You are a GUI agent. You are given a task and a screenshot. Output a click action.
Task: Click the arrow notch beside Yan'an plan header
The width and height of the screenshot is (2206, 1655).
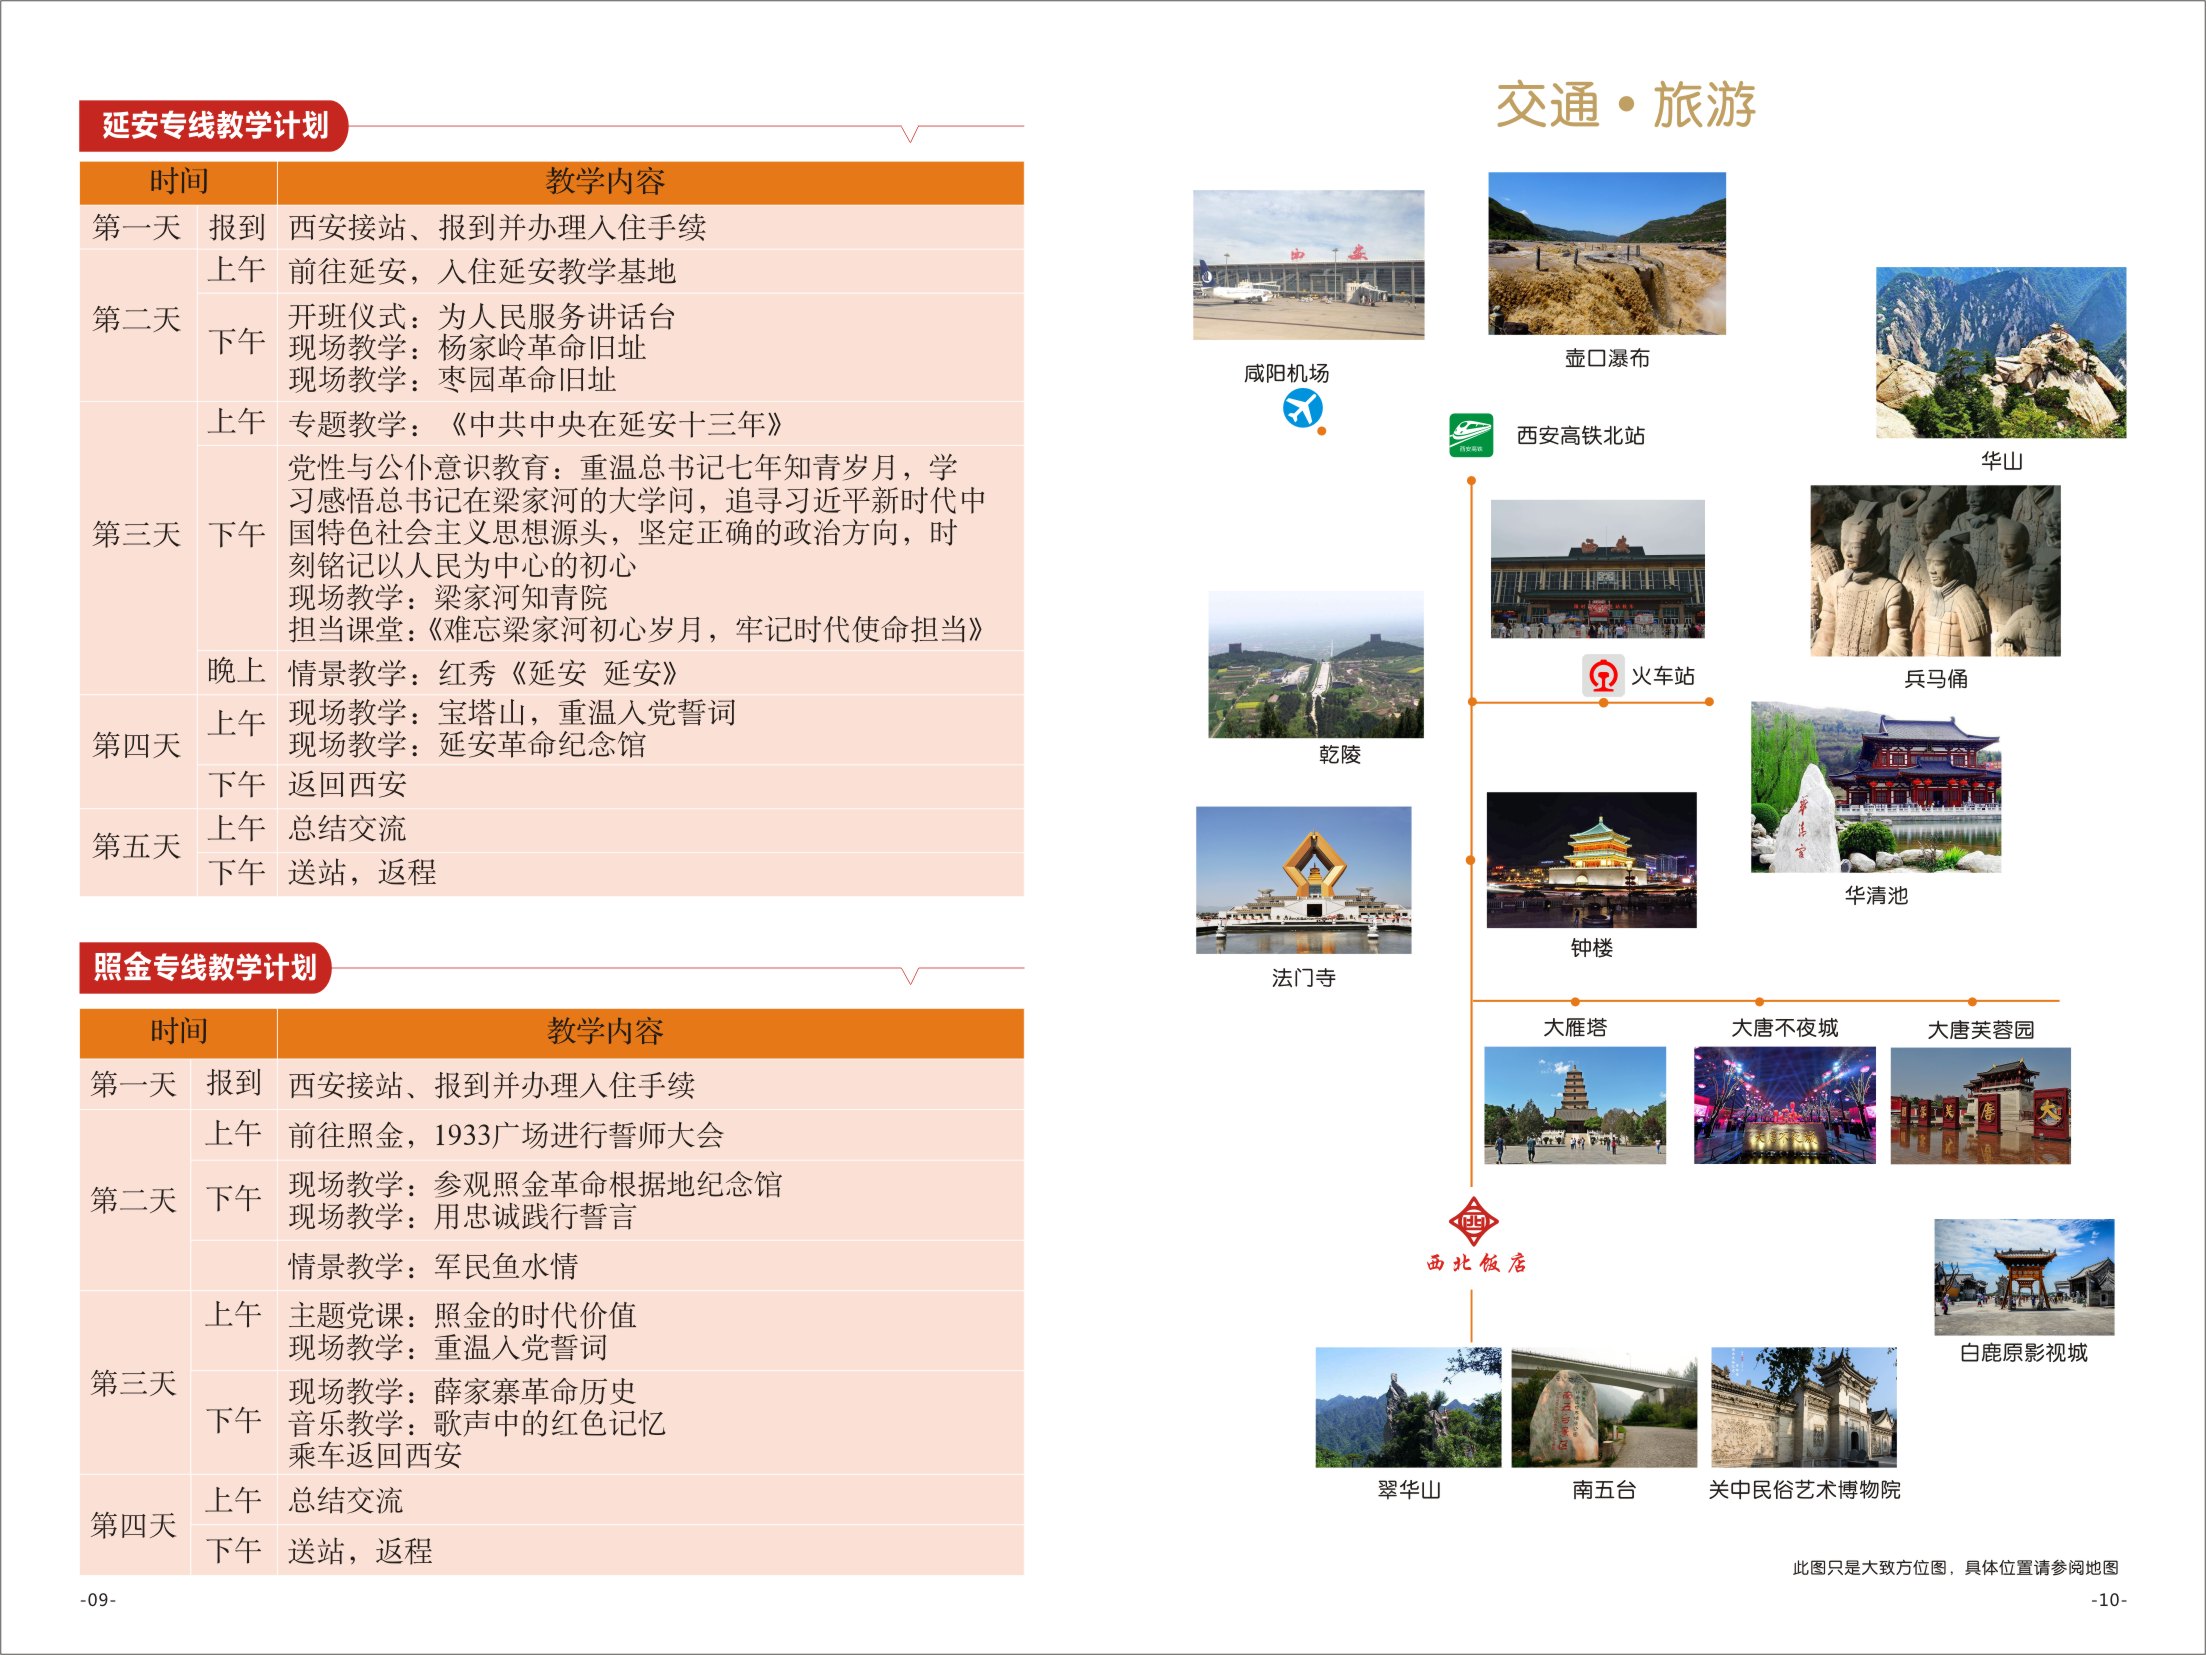[x=910, y=133]
